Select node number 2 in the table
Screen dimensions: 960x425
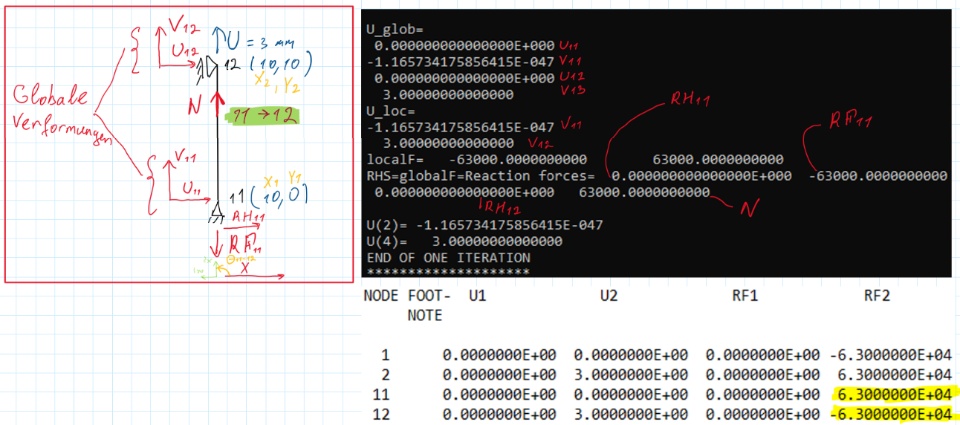point(384,375)
